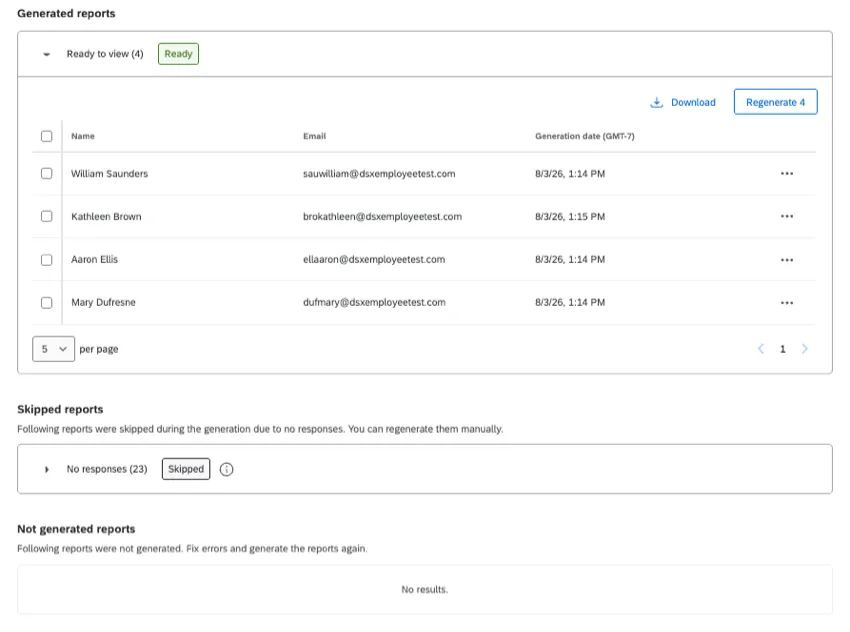Expand the No responses (23) section
Image resolution: width=850 pixels, height=632 pixels.
(47, 469)
